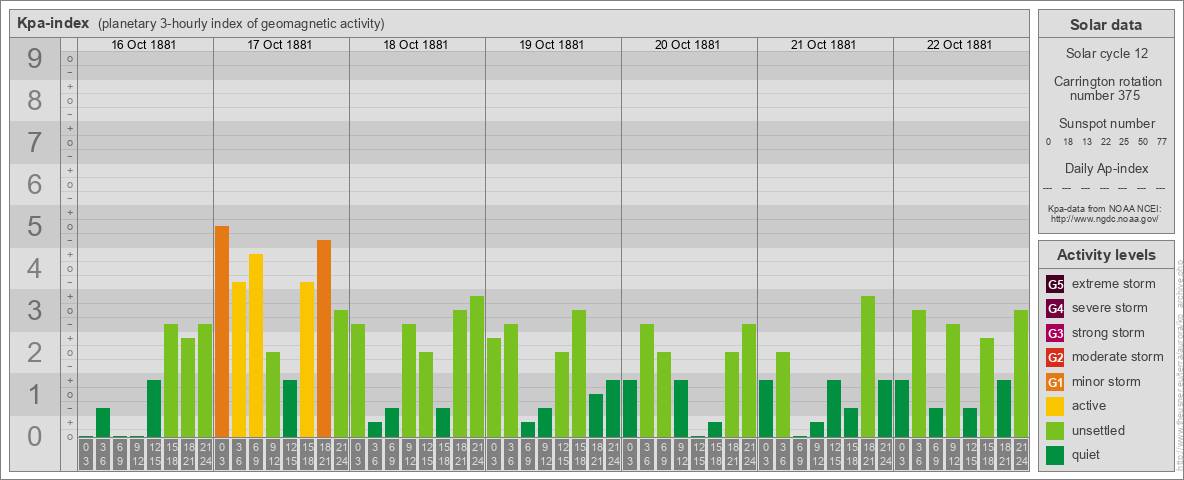
Task: Click the Kpa-index chart title
Action: point(53,23)
